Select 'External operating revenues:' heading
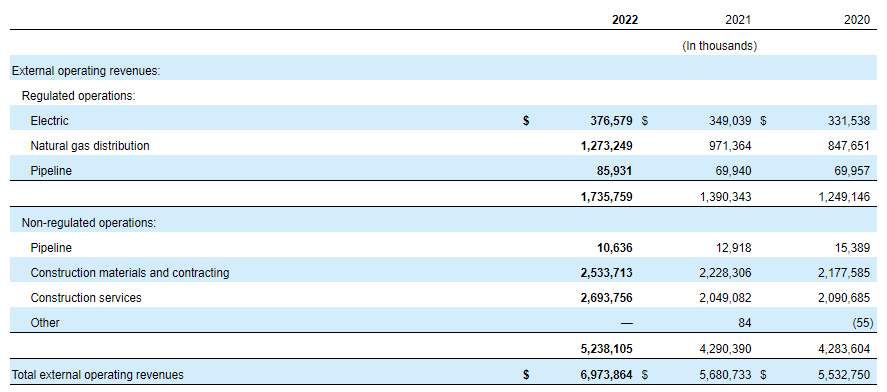Screen dimensions: 887x392 coord(86,71)
